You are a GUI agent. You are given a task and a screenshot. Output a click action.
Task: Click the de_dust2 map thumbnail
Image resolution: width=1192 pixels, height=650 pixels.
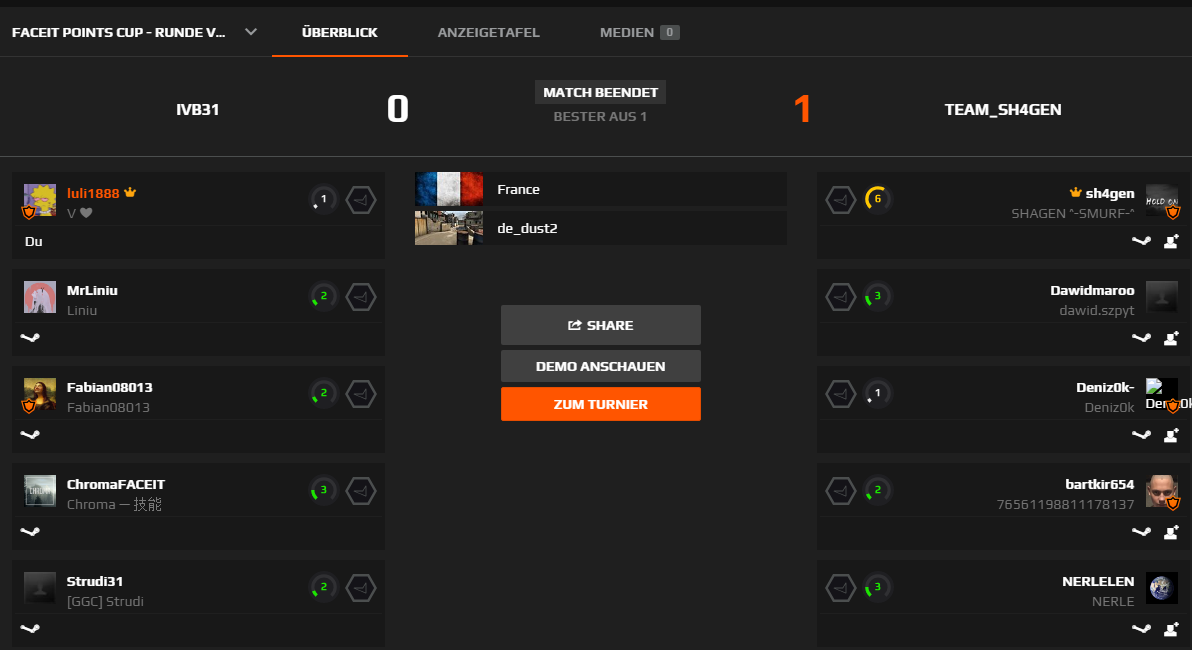click(x=449, y=228)
